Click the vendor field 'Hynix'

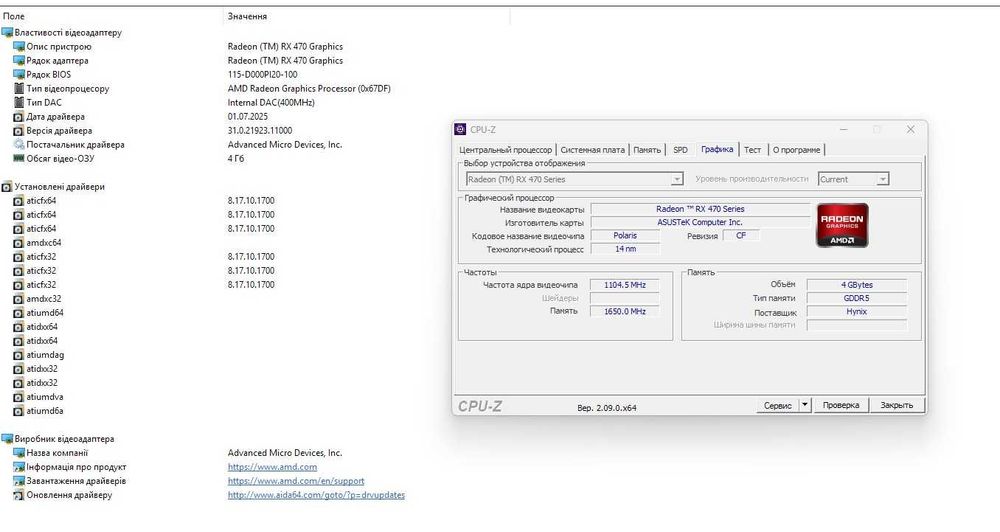click(x=857, y=312)
